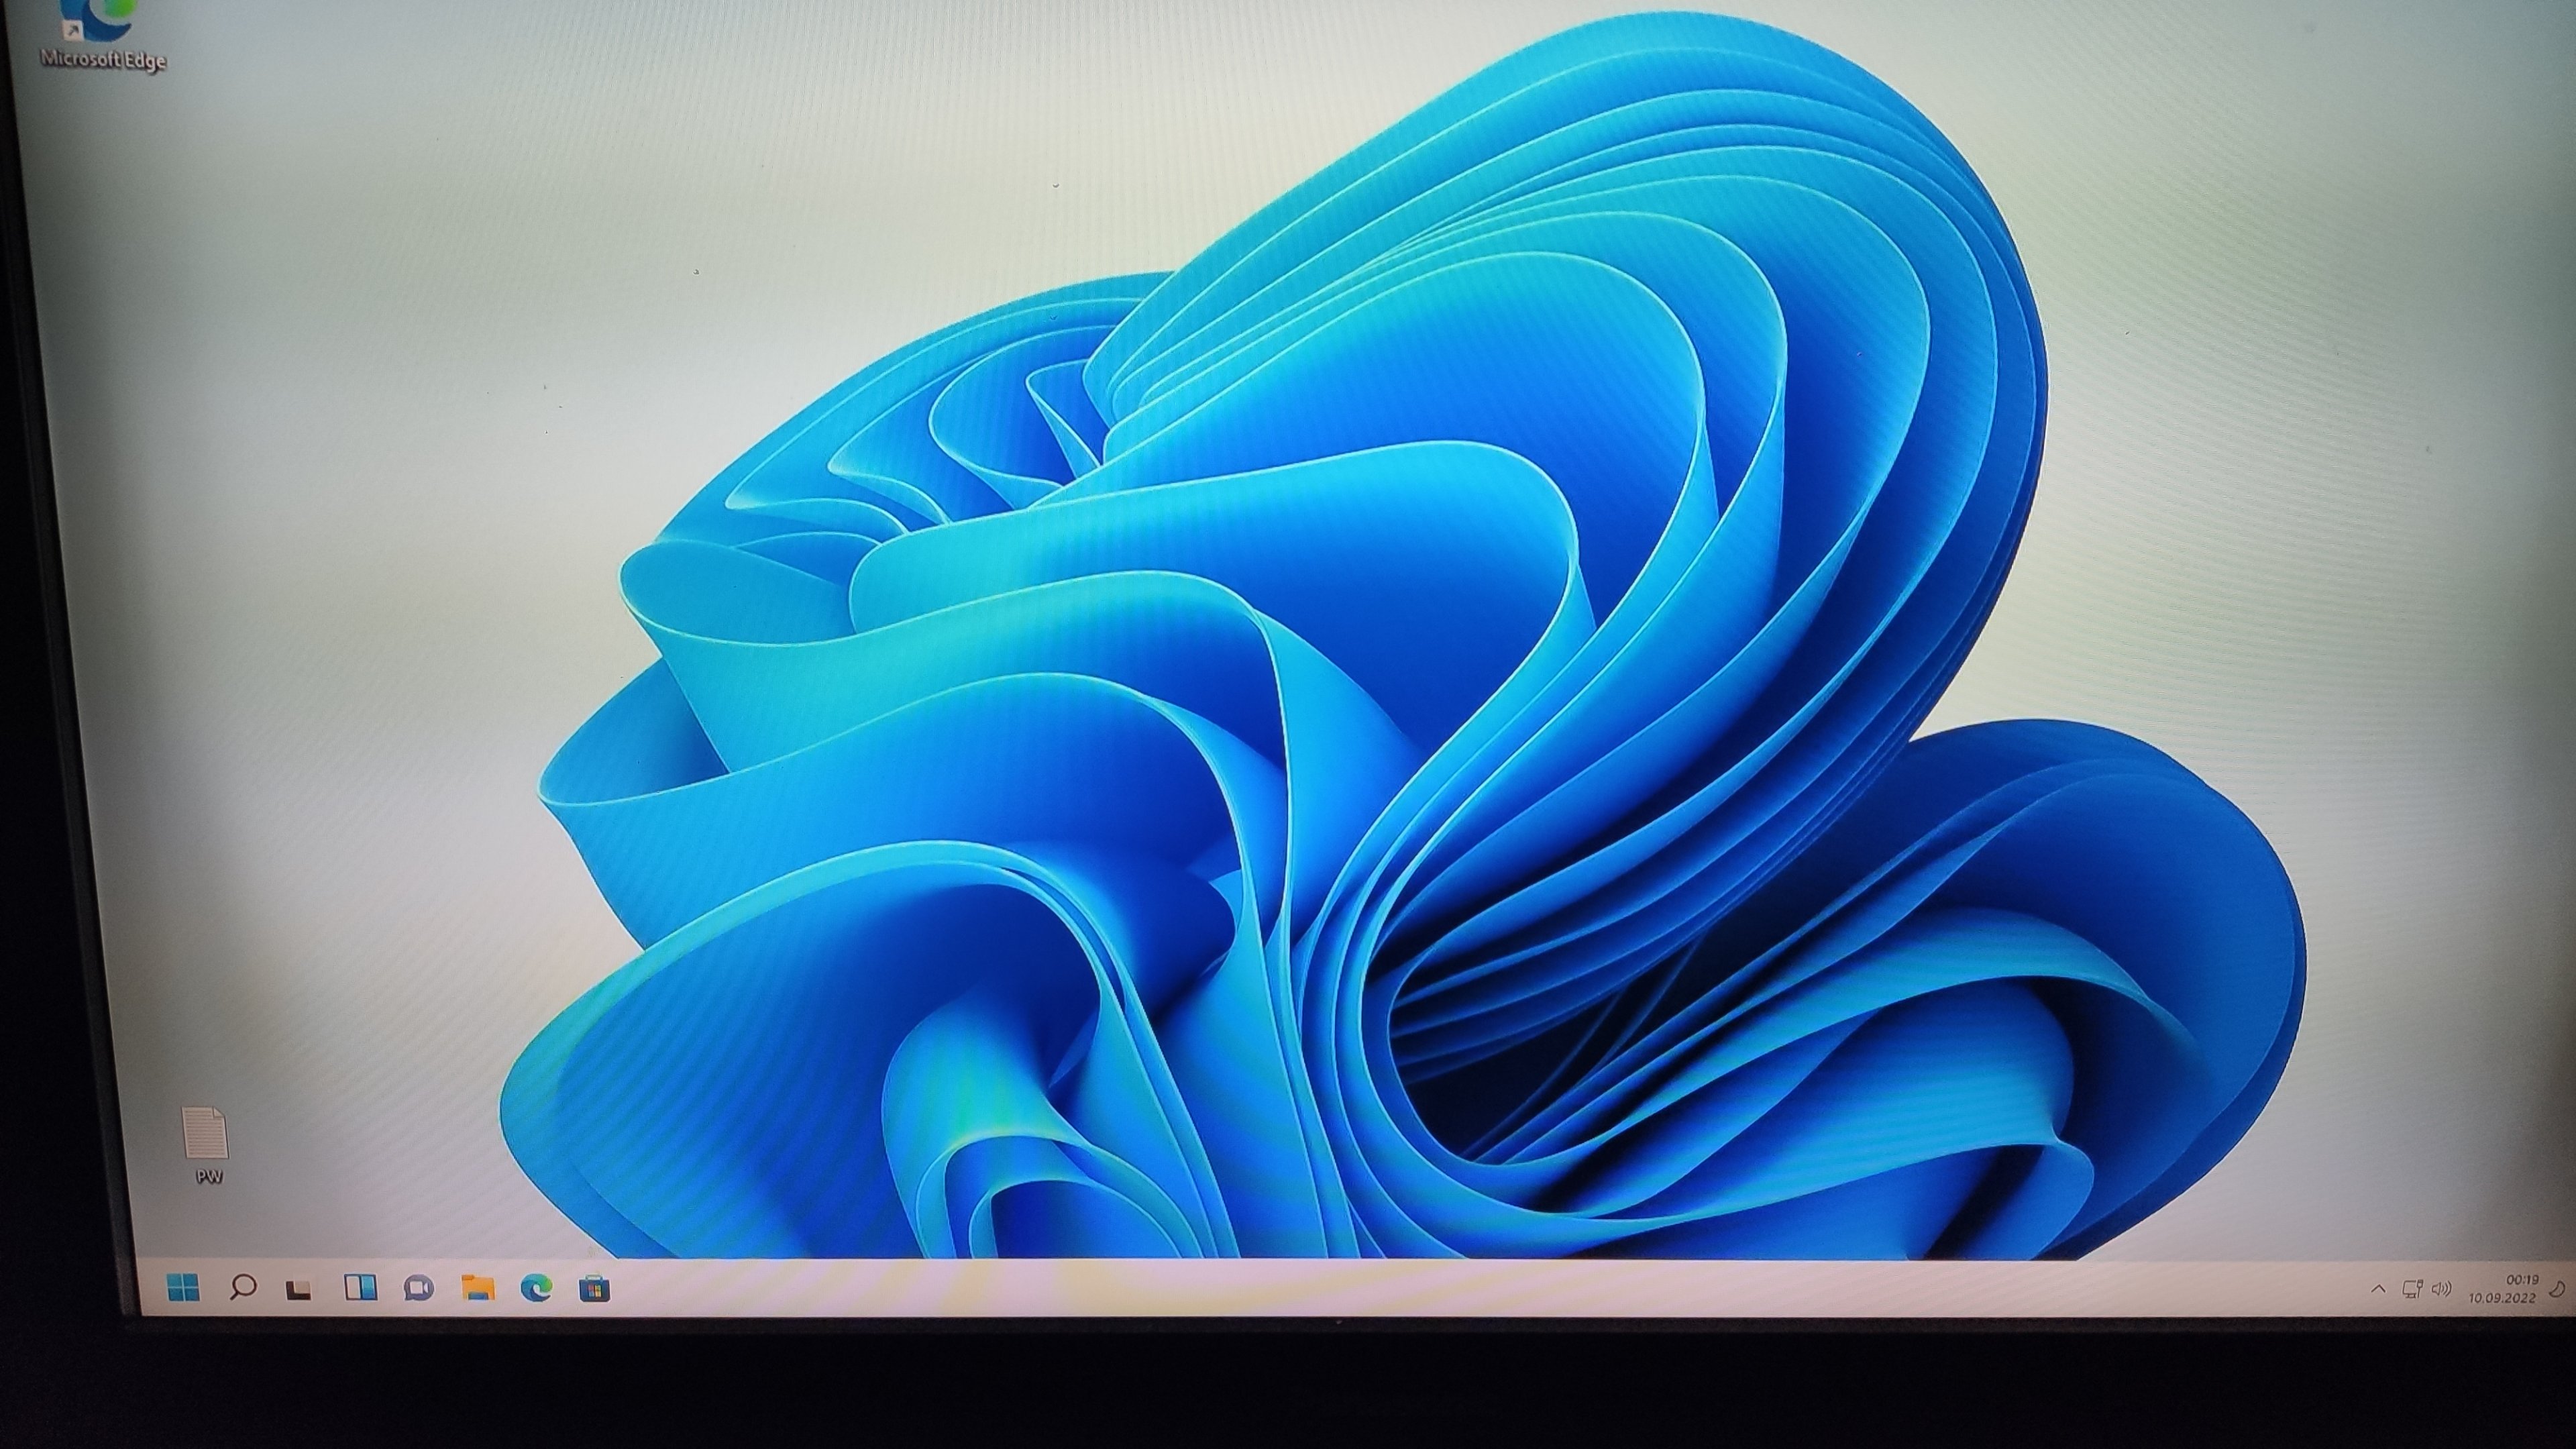The width and height of the screenshot is (2576, 1449).
Task: Open taskbar Search magnifier
Action: pyautogui.click(x=242, y=1287)
